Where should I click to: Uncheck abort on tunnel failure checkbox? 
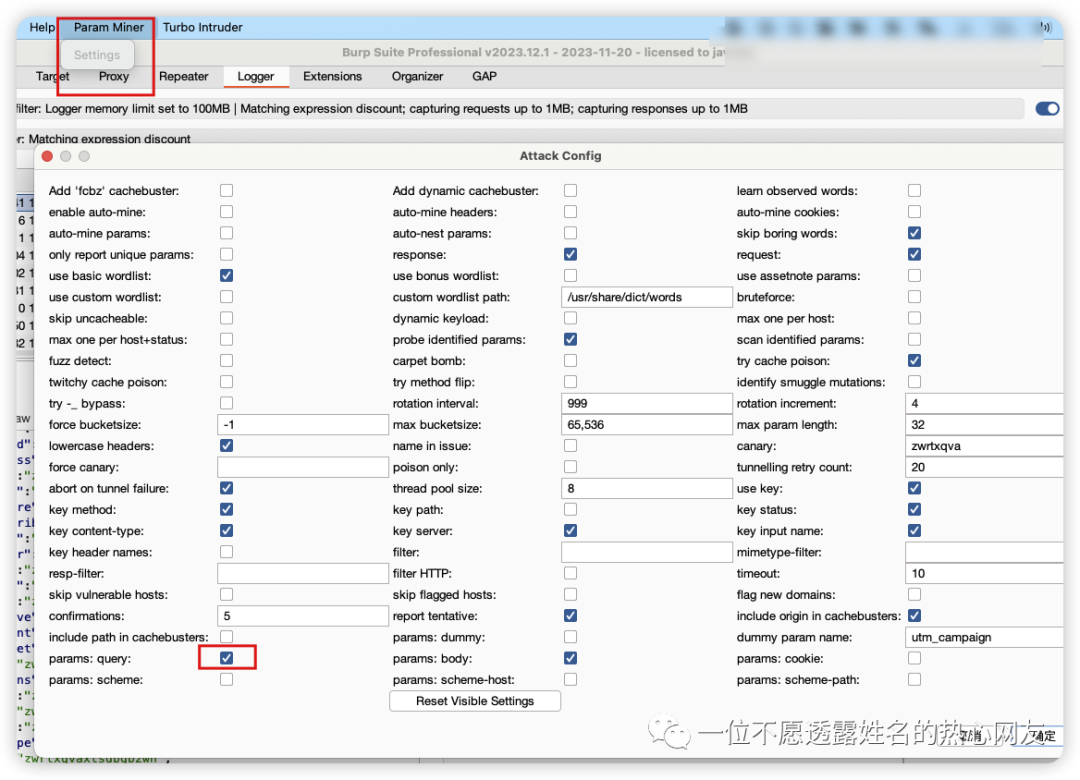tap(226, 488)
